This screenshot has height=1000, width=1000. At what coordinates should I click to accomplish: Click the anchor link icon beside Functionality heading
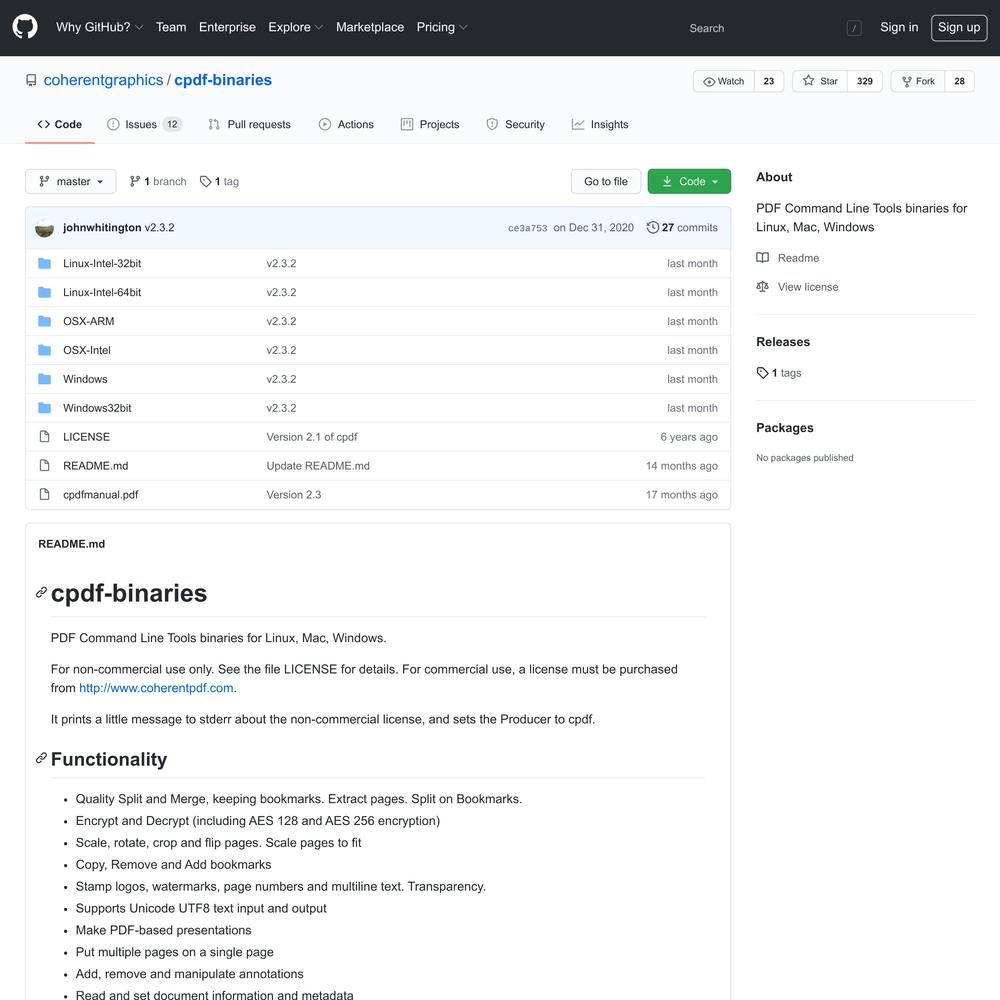(41, 758)
